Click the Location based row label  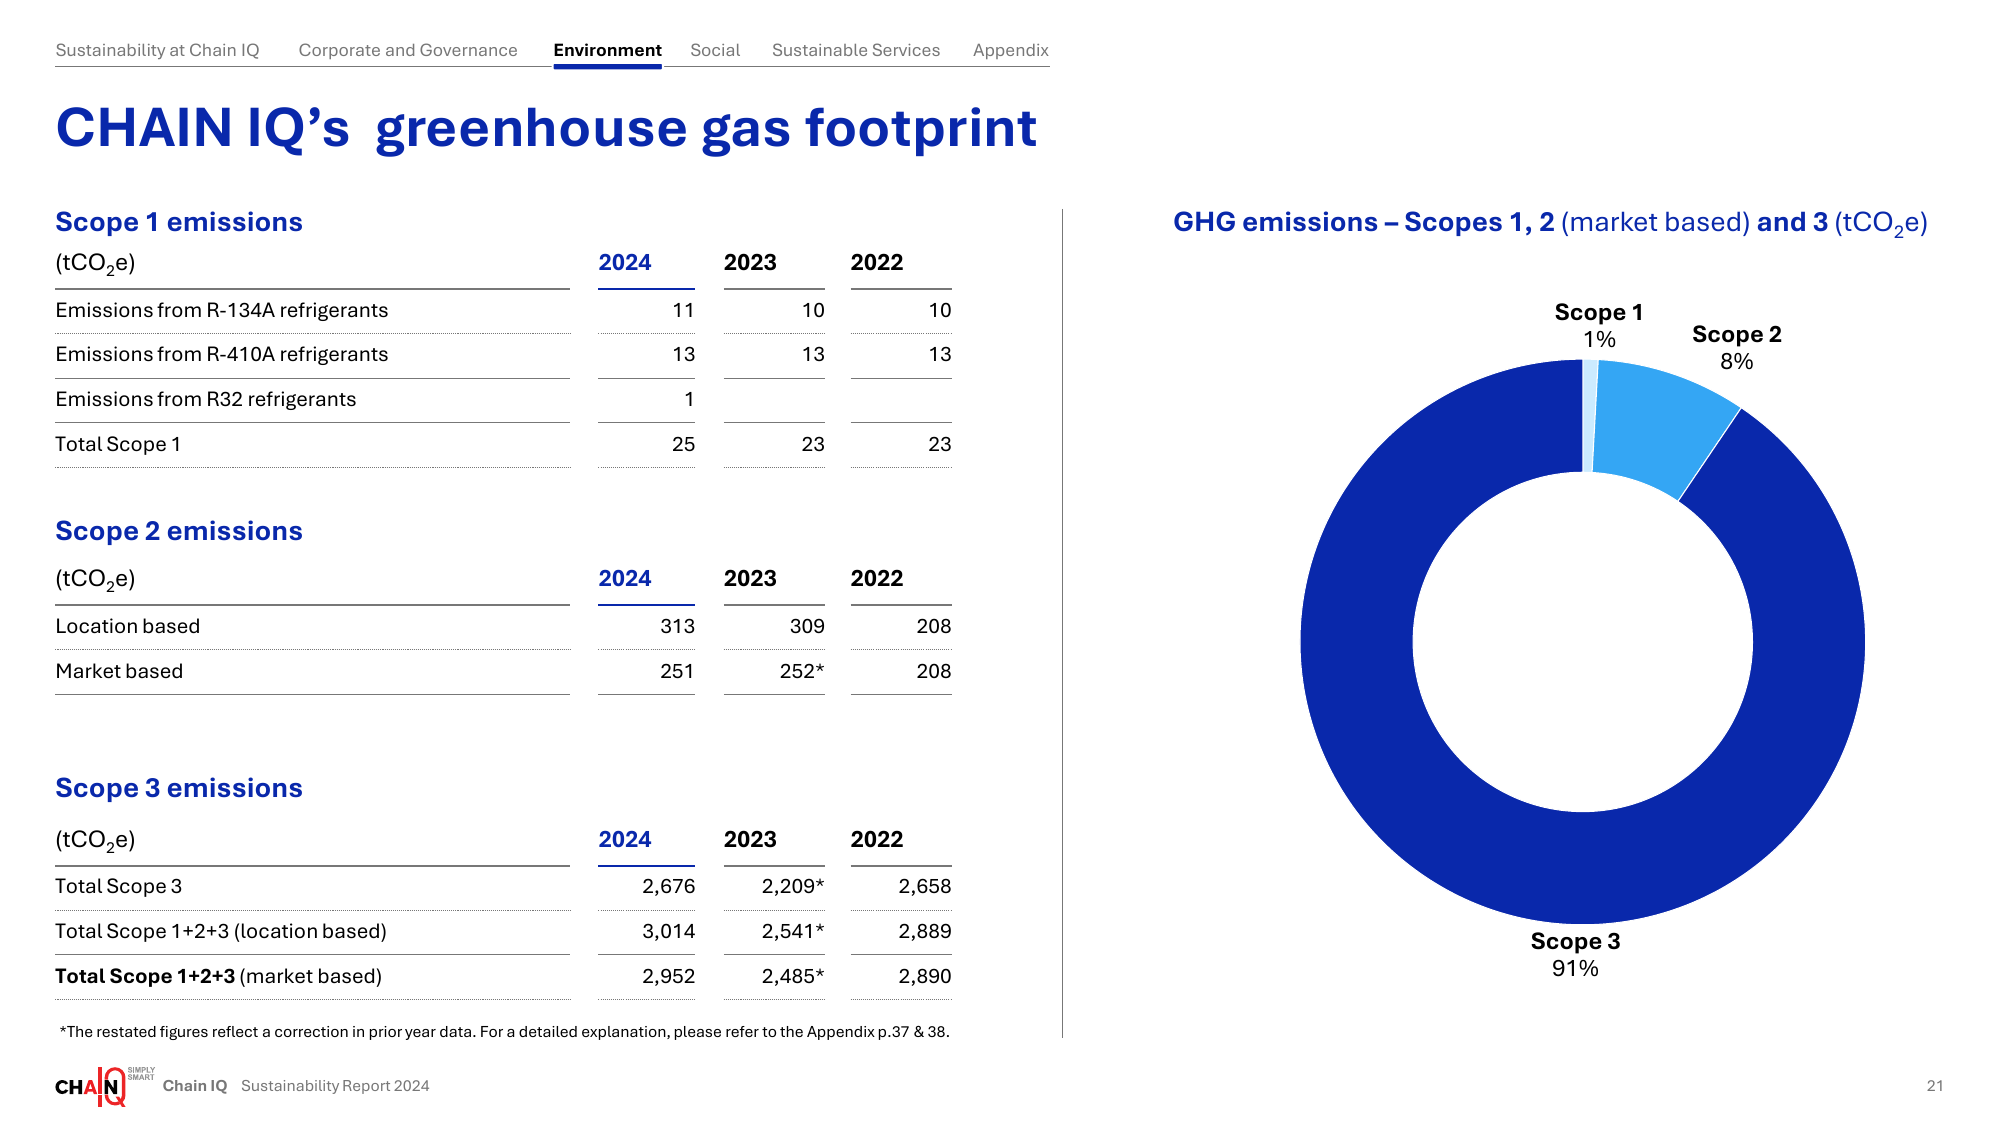[x=128, y=626]
